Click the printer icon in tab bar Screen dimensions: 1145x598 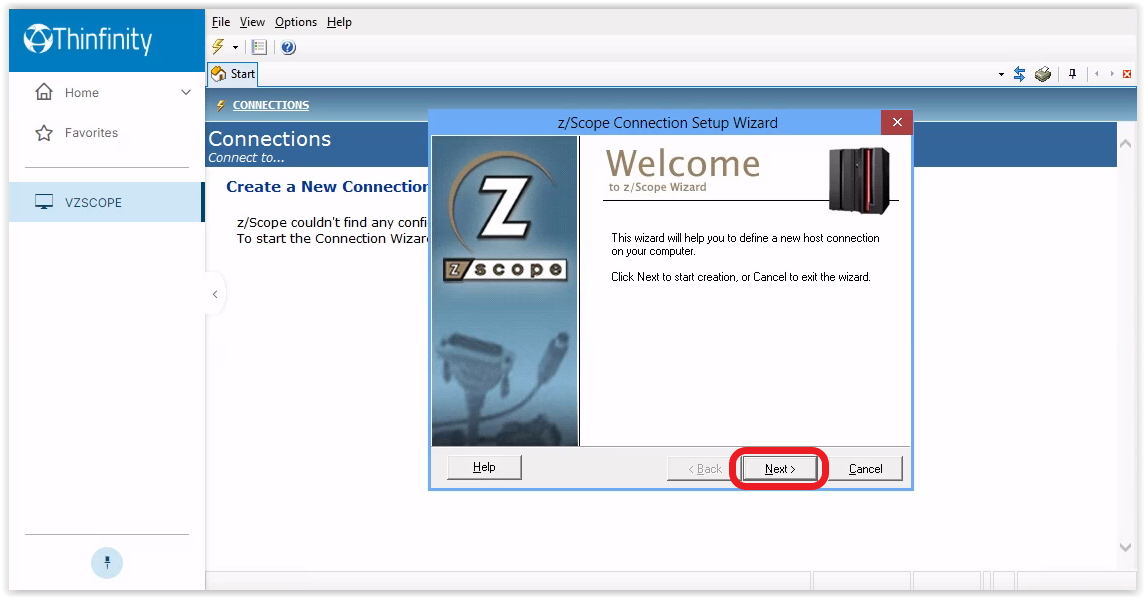click(x=1043, y=74)
